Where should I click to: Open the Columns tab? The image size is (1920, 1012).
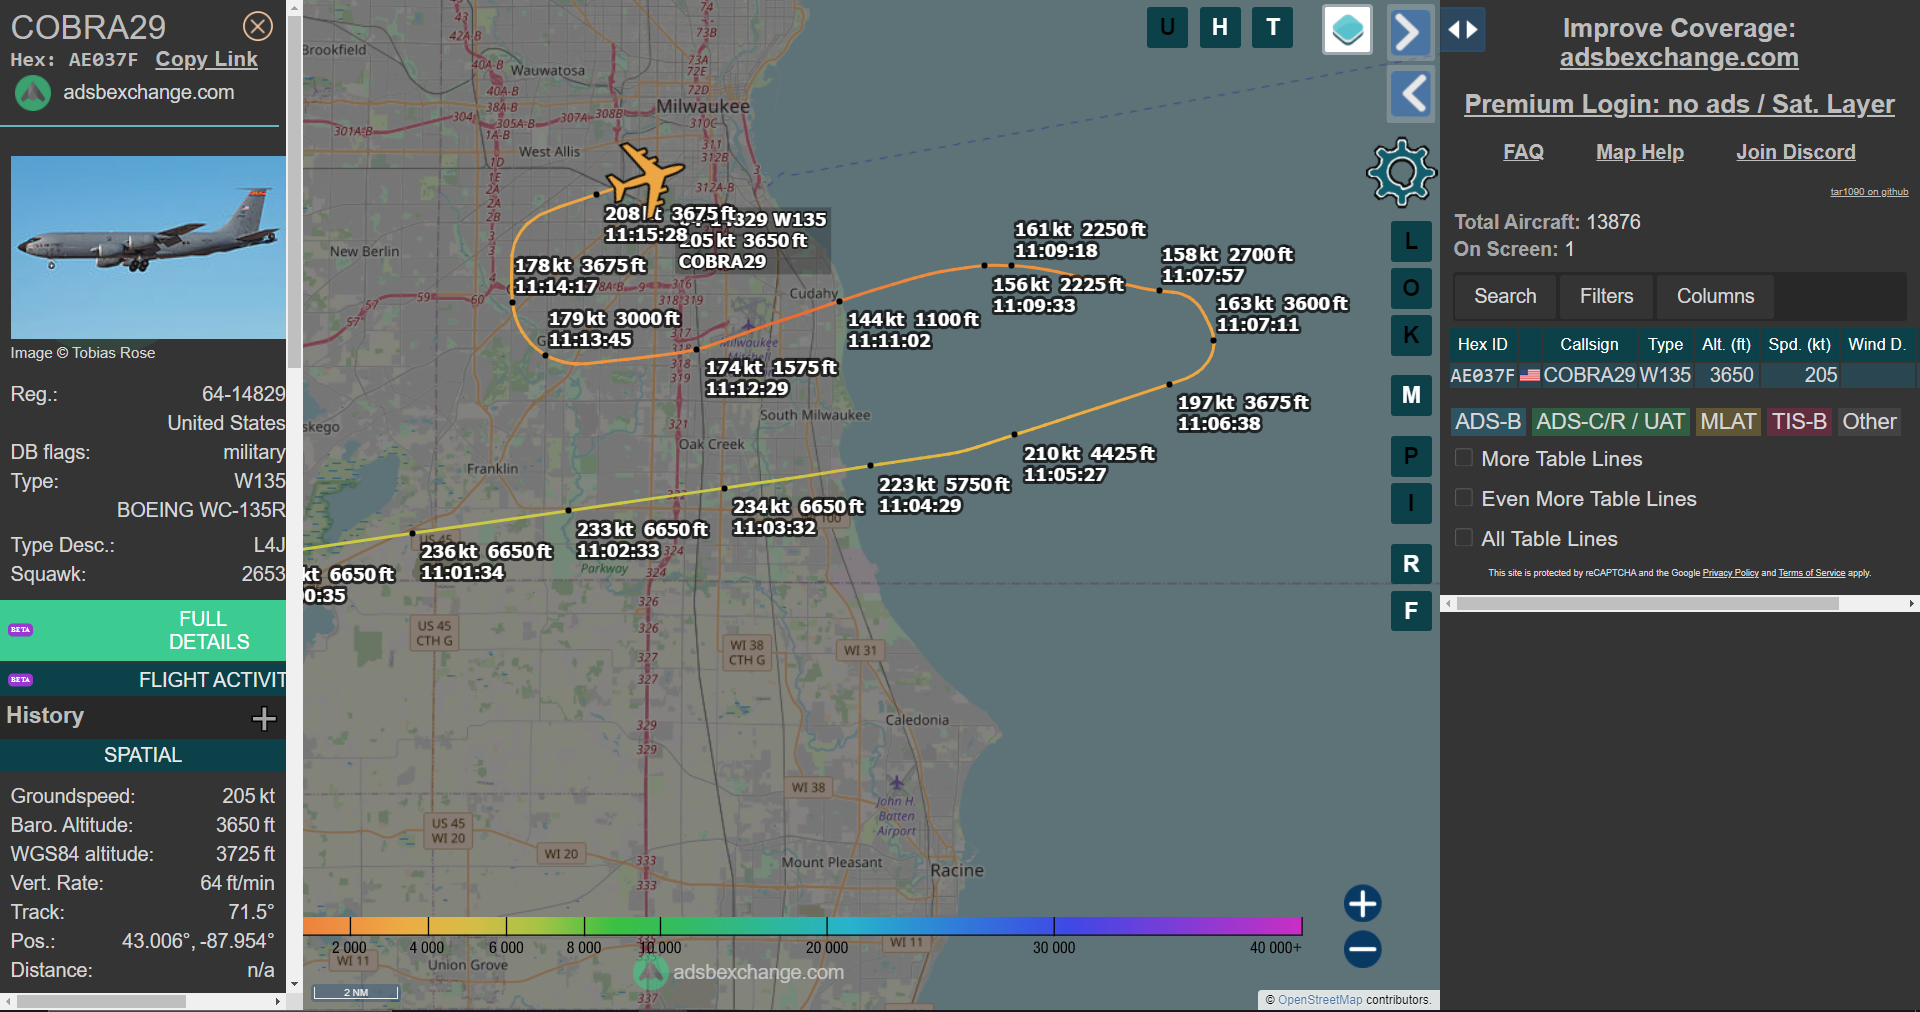click(x=1715, y=296)
